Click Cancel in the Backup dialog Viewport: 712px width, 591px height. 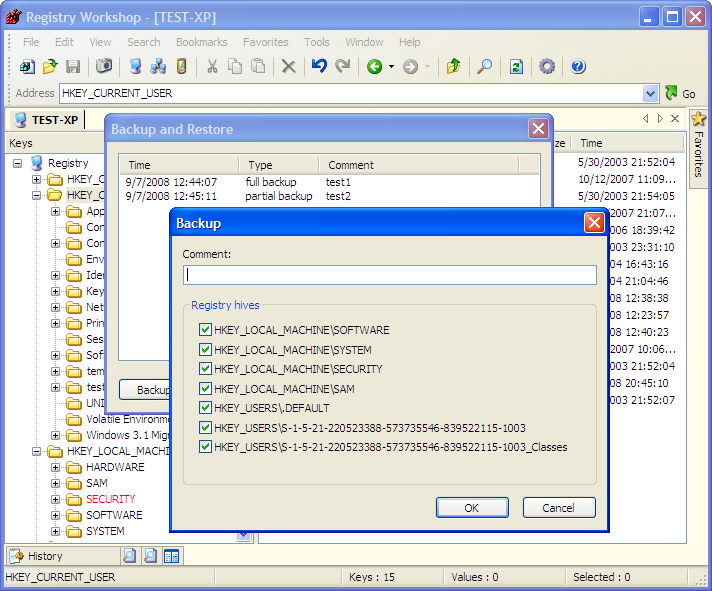pos(558,507)
